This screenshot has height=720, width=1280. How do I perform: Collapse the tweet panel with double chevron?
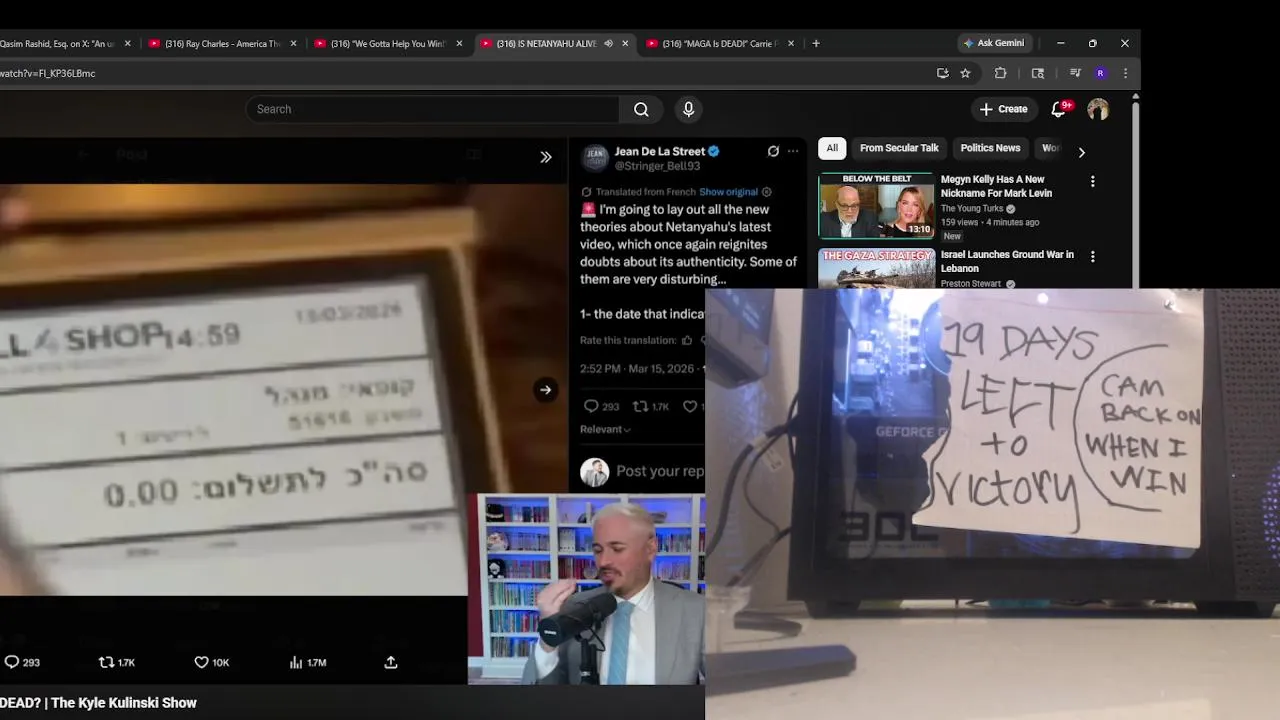(x=546, y=157)
